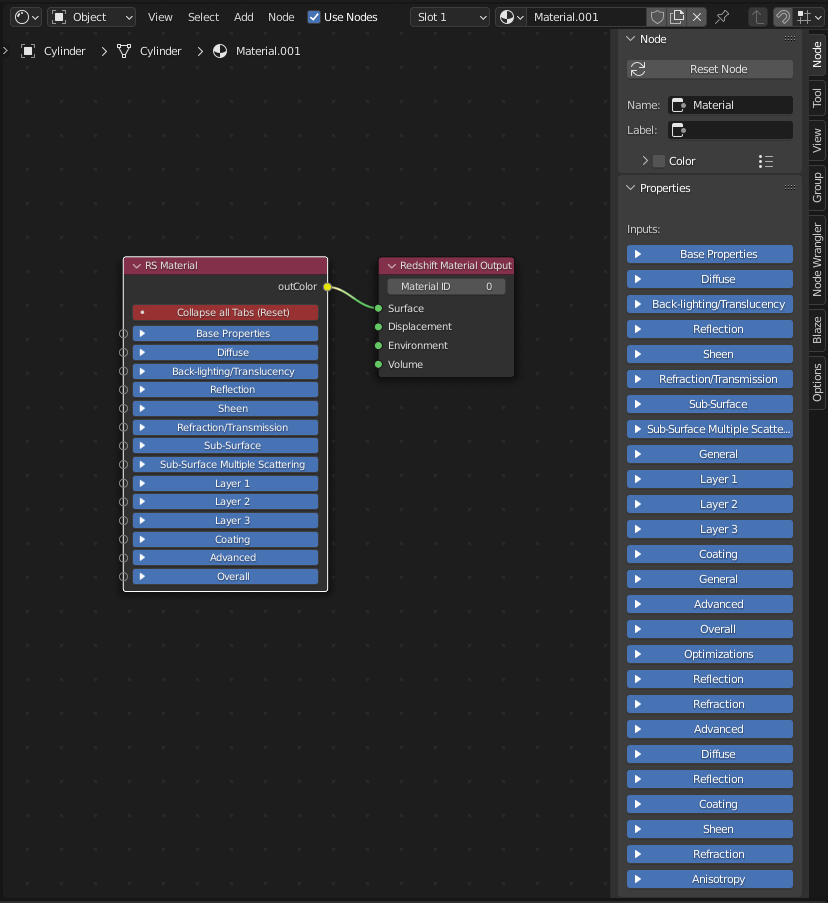Switch to the Group sidebar tab
Screen dimensions: 828x903
click(x=817, y=187)
